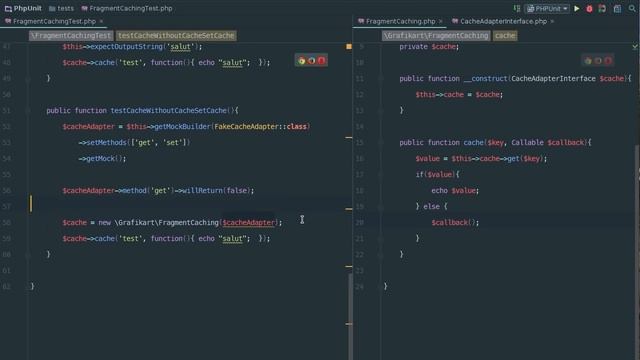Screen dimensions: 640x360
Task: Click Callable $callback parameter on line 15
Action: coord(548,142)
